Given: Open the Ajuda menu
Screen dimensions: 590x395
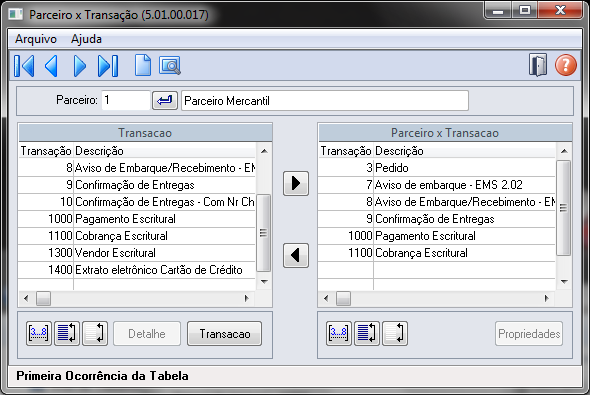Looking at the screenshot, I should [86, 39].
